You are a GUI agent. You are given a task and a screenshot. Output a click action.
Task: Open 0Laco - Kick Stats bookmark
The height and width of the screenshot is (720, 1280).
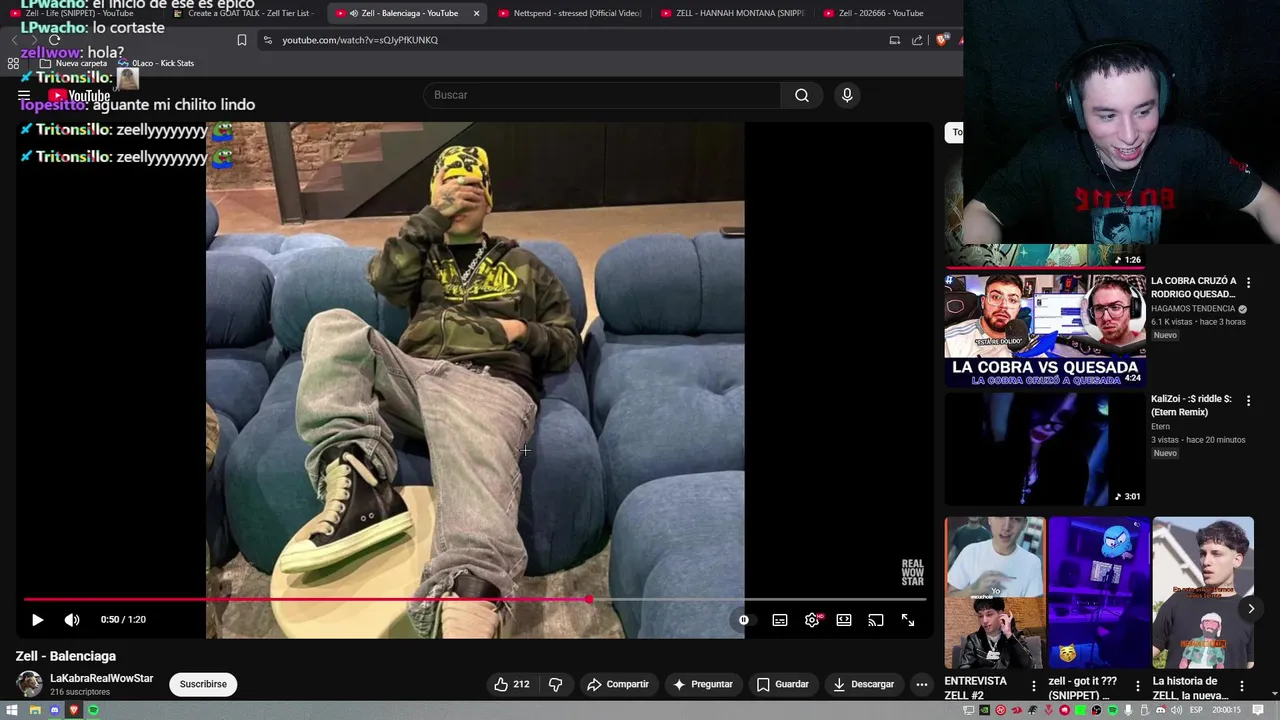click(156, 63)
